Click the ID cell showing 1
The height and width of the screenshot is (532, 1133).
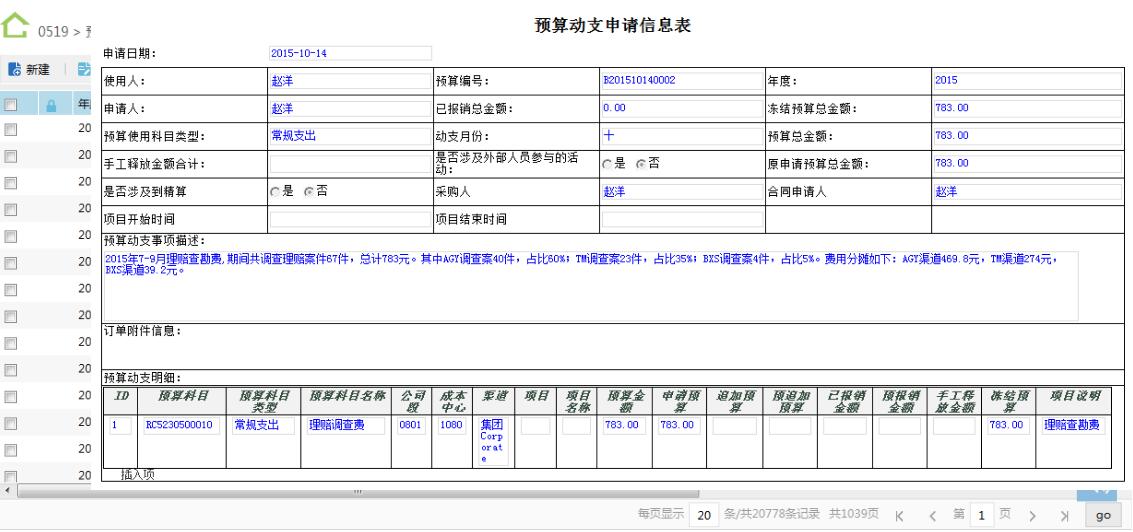pyautogui.click(x=119, y=426)
